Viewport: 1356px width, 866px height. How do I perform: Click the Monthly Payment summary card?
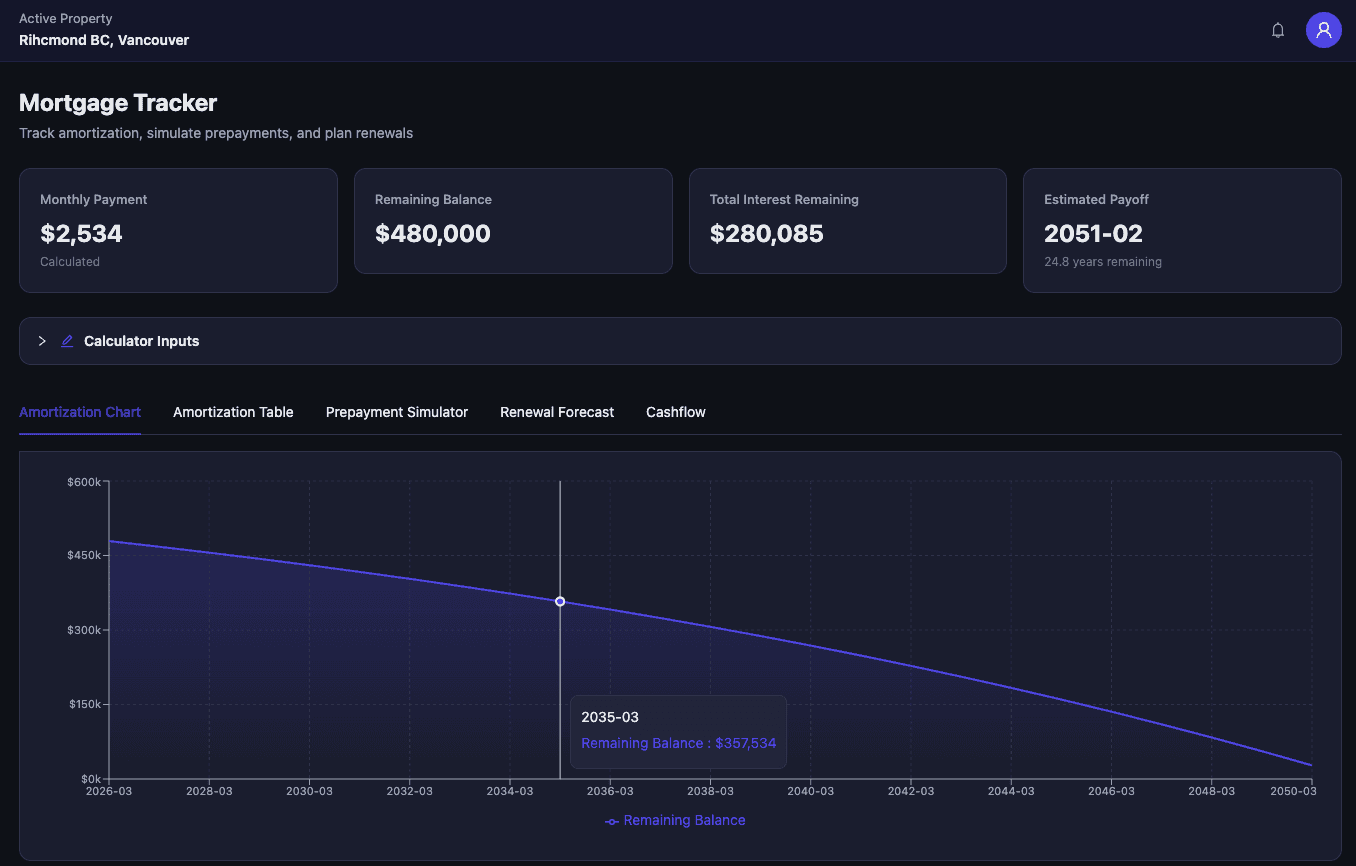pos(178,230)
